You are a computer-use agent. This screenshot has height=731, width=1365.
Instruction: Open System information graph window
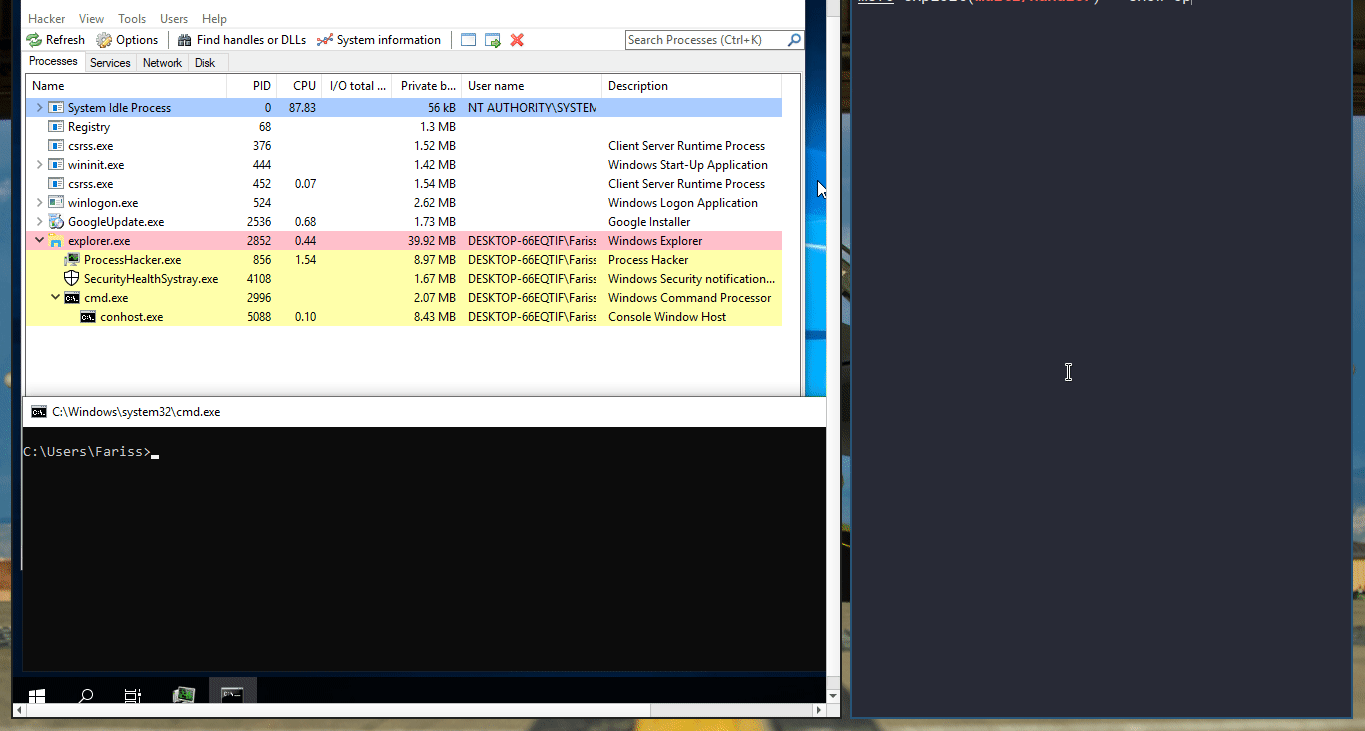379,40
